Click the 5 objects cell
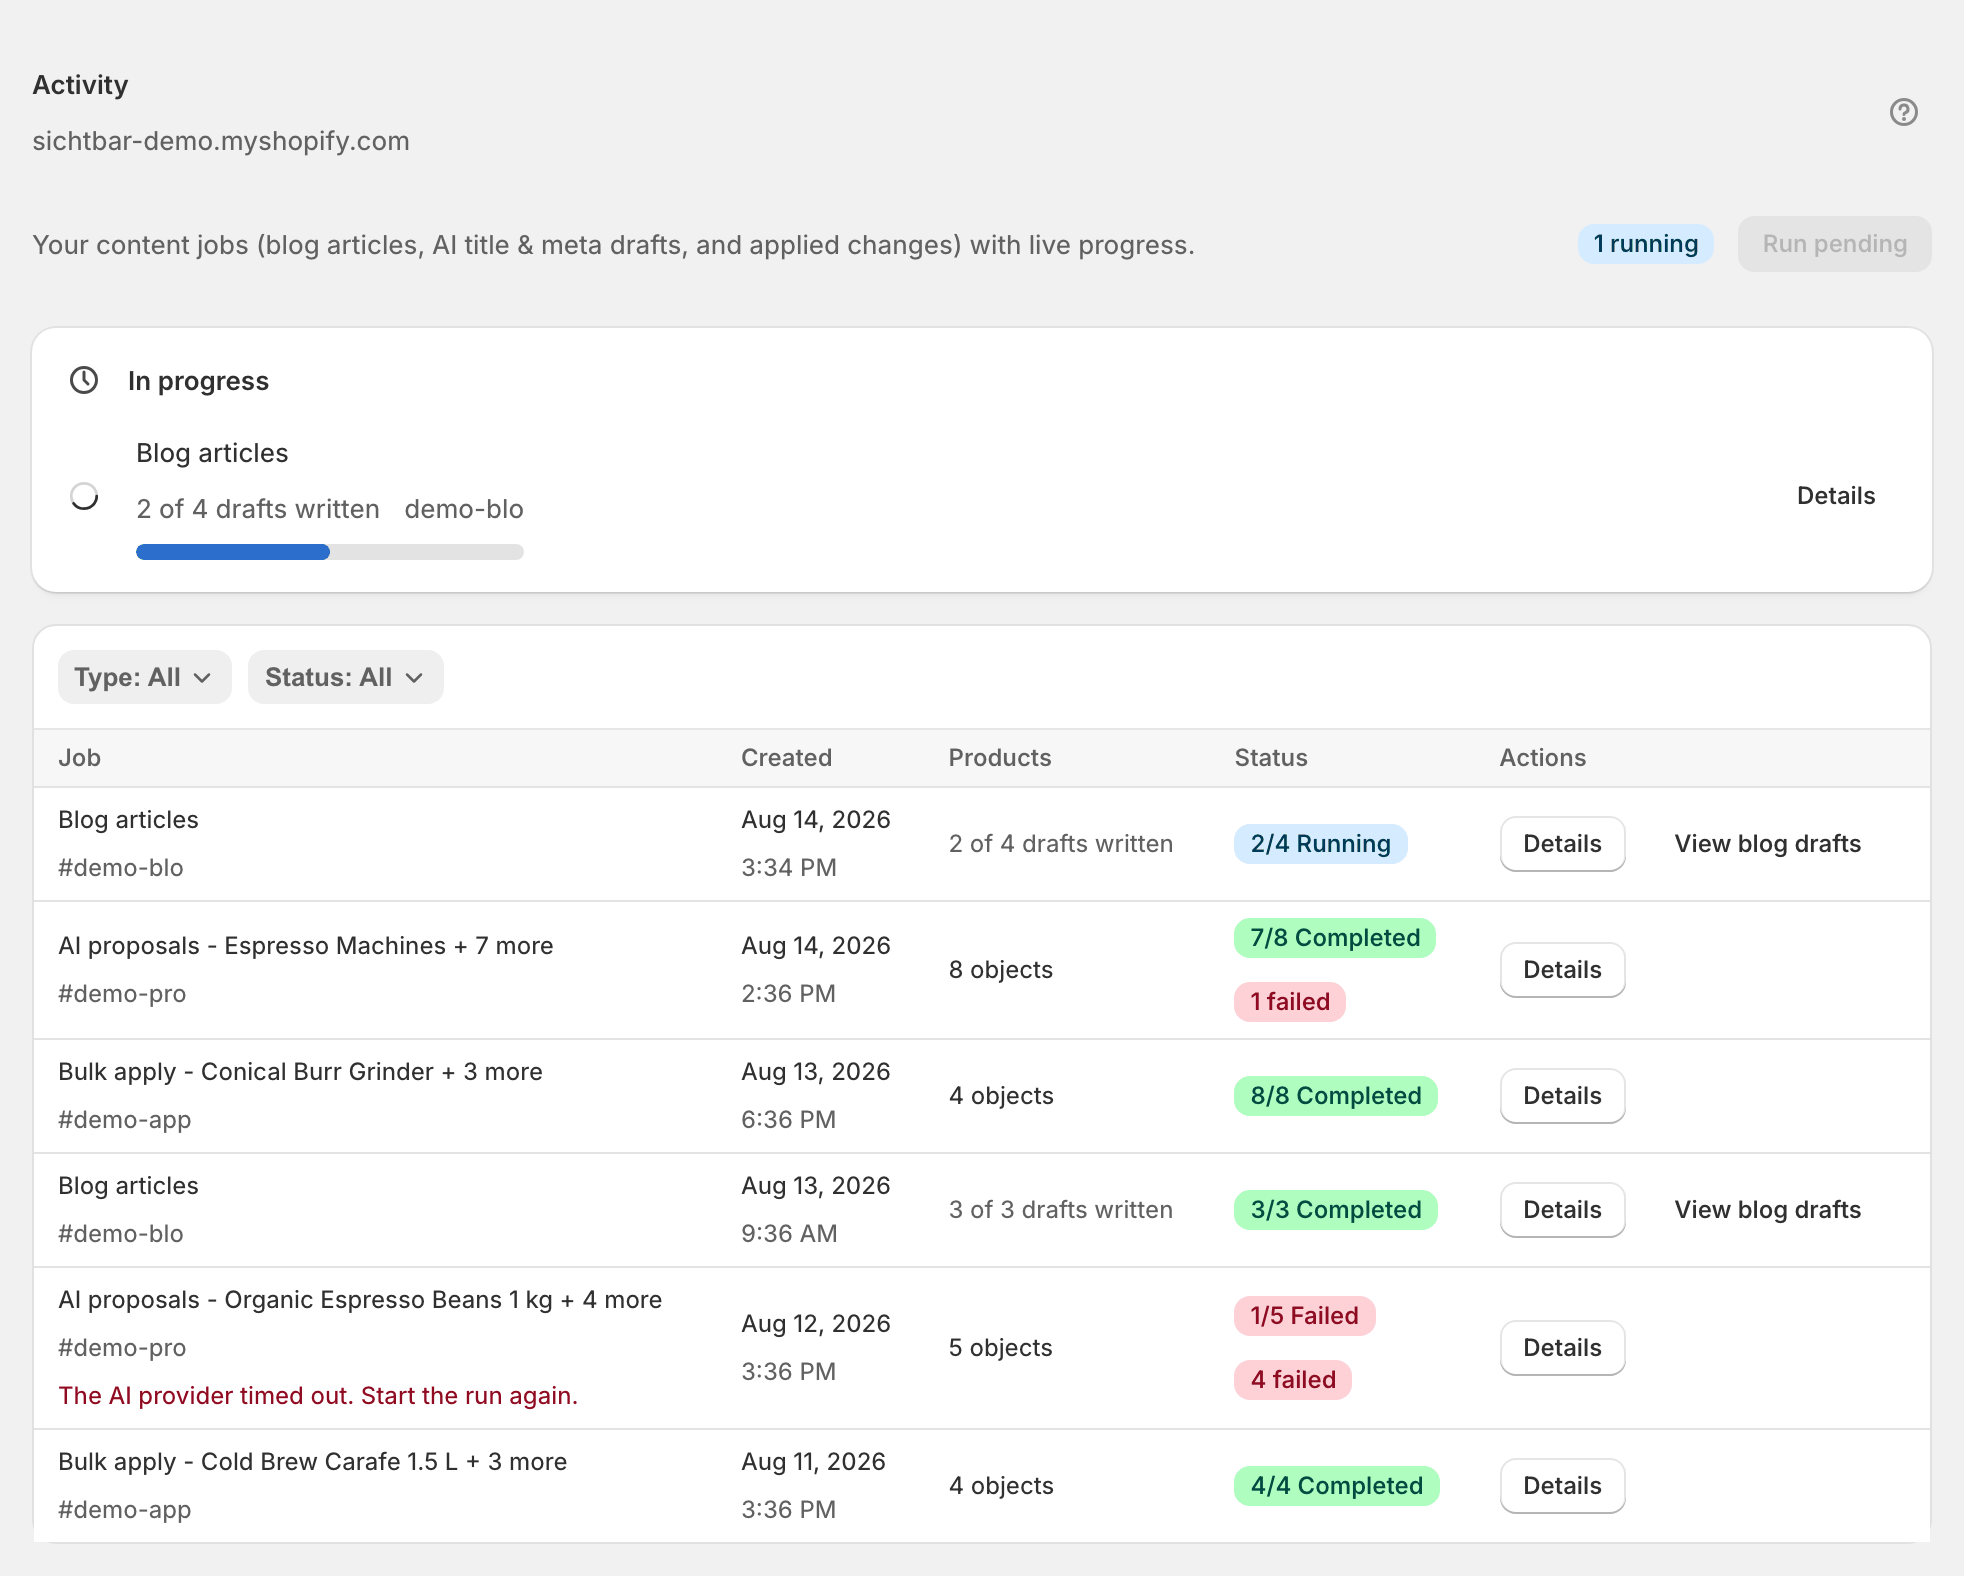This screenshot has height=1576, width=1964. coord(1000,1348)
